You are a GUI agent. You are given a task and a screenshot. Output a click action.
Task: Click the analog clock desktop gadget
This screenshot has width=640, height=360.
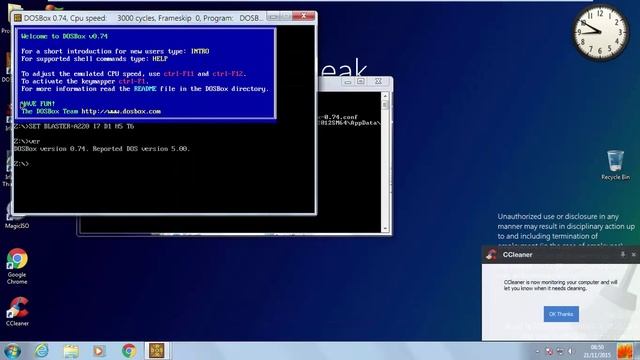coord(600,33)
